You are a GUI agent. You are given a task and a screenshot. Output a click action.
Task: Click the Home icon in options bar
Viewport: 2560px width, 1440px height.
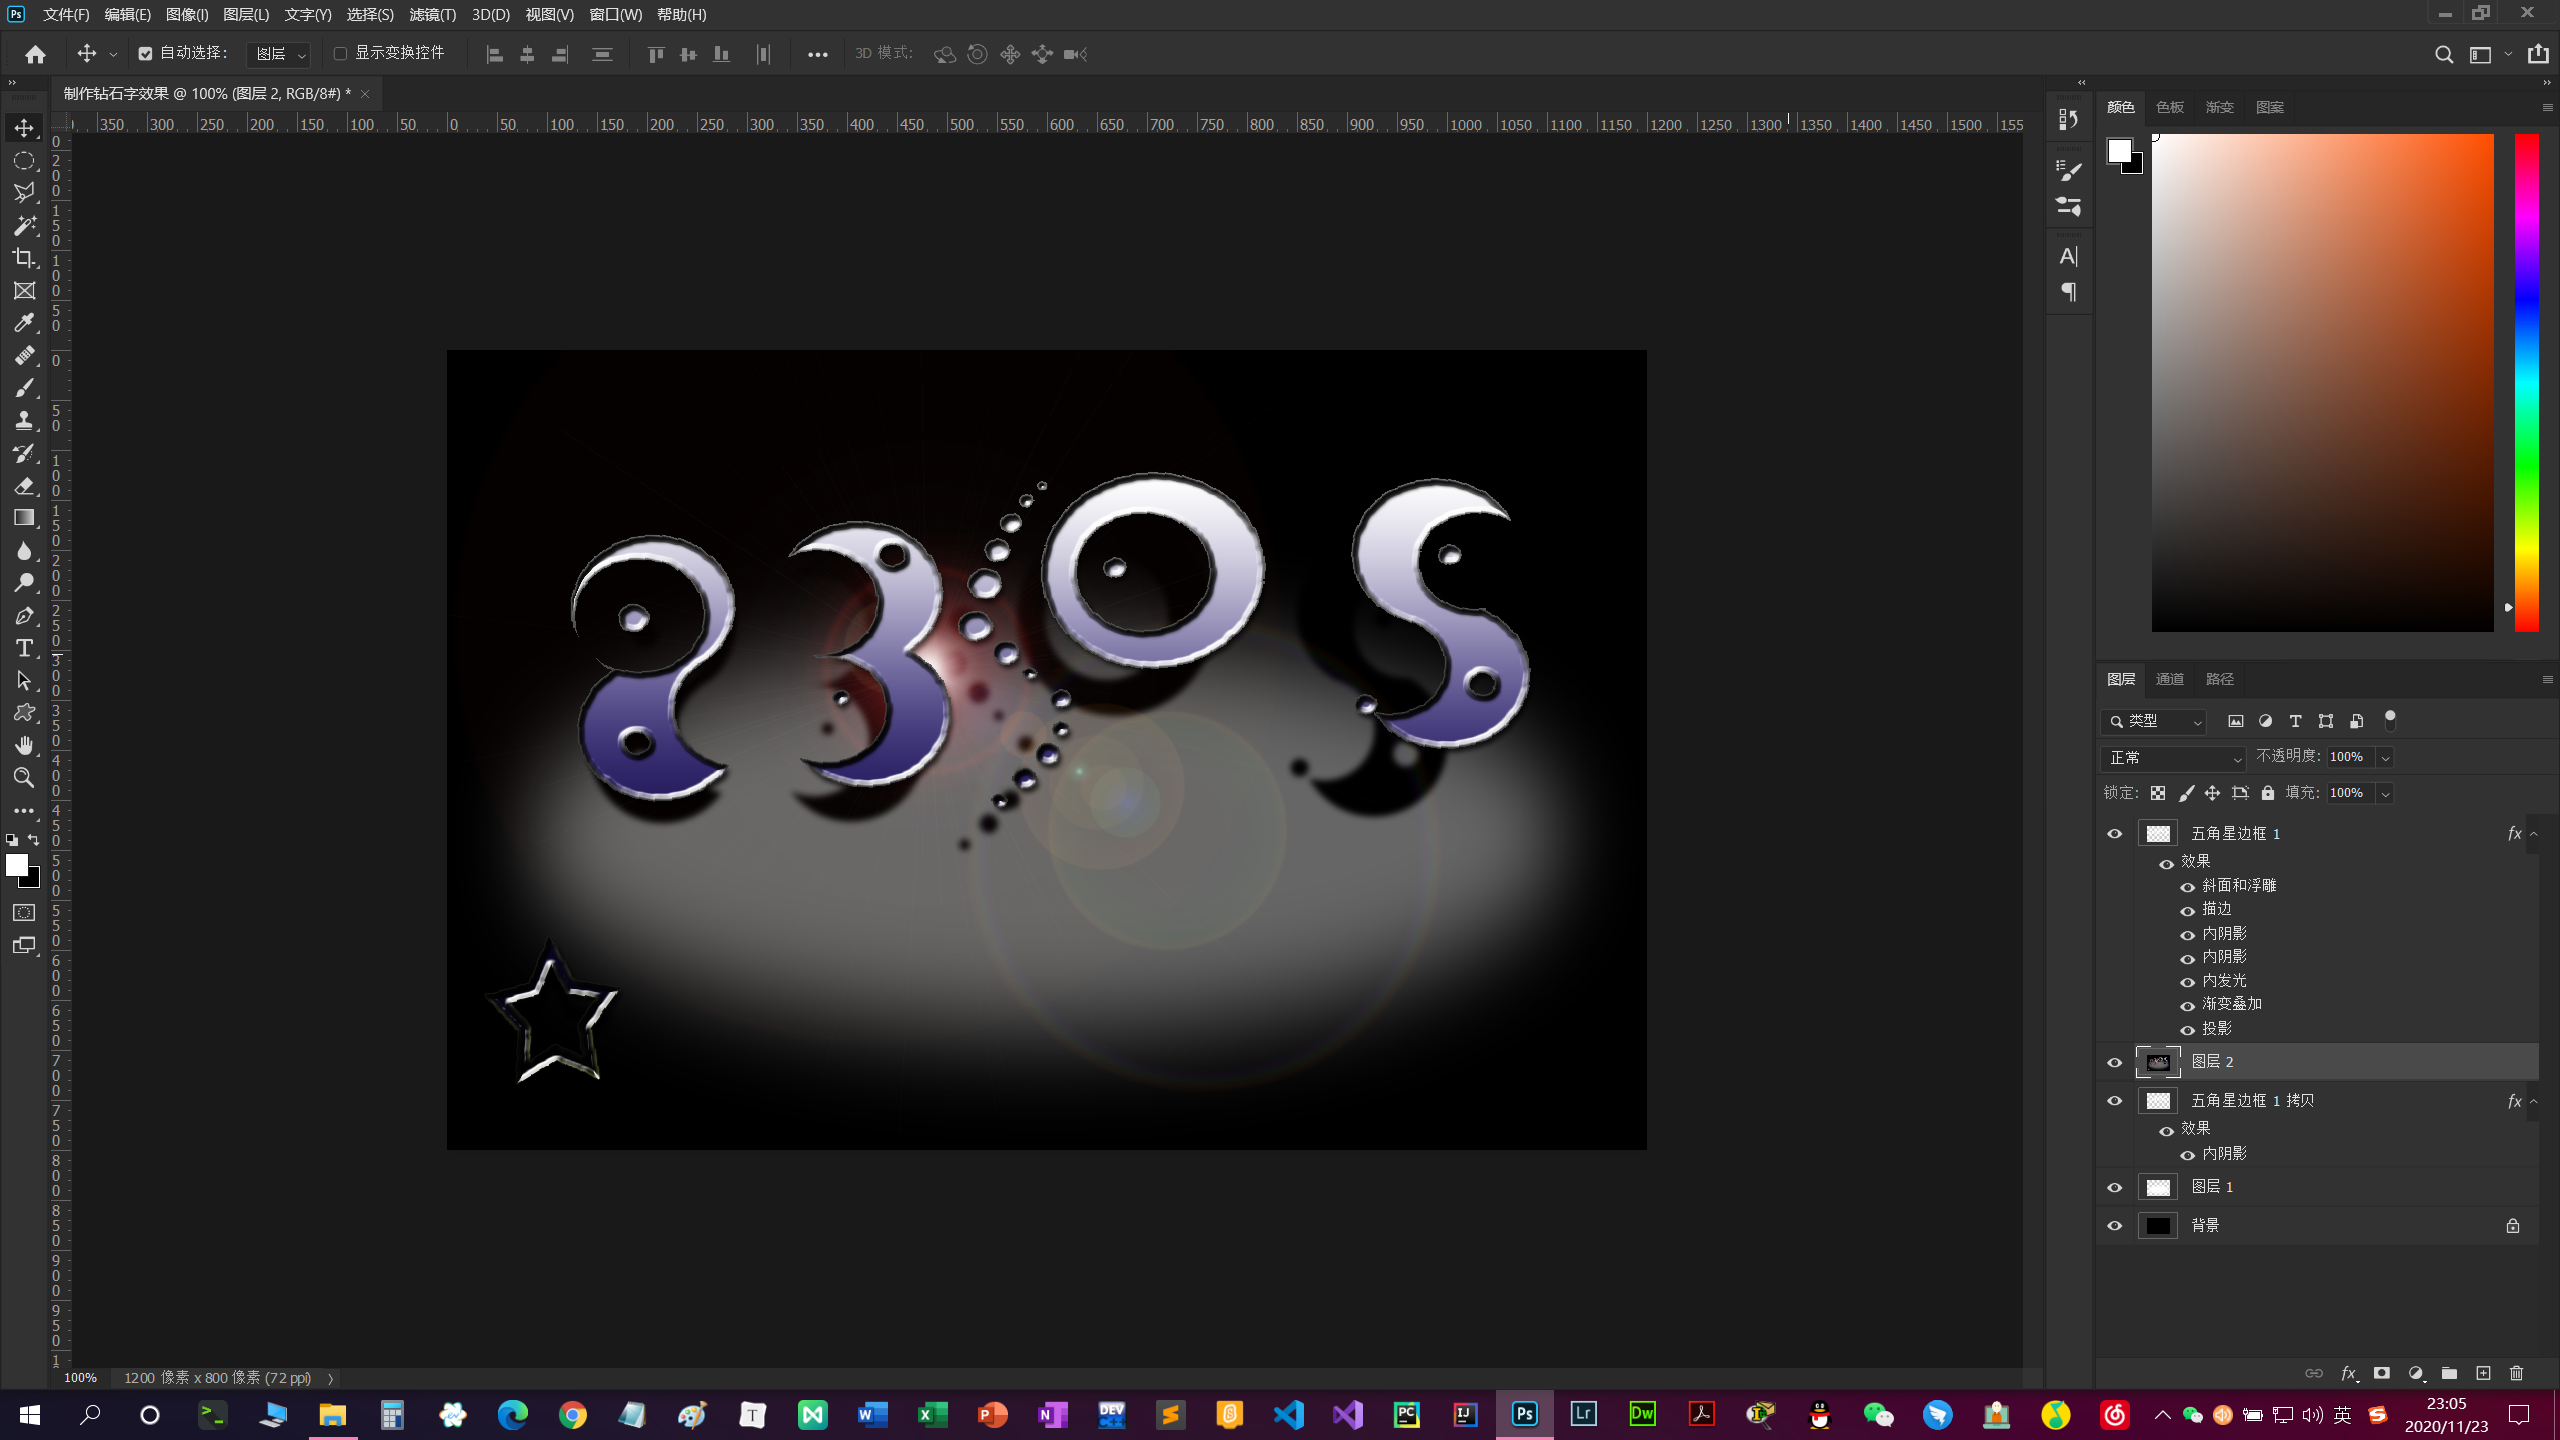pos(35,54)
